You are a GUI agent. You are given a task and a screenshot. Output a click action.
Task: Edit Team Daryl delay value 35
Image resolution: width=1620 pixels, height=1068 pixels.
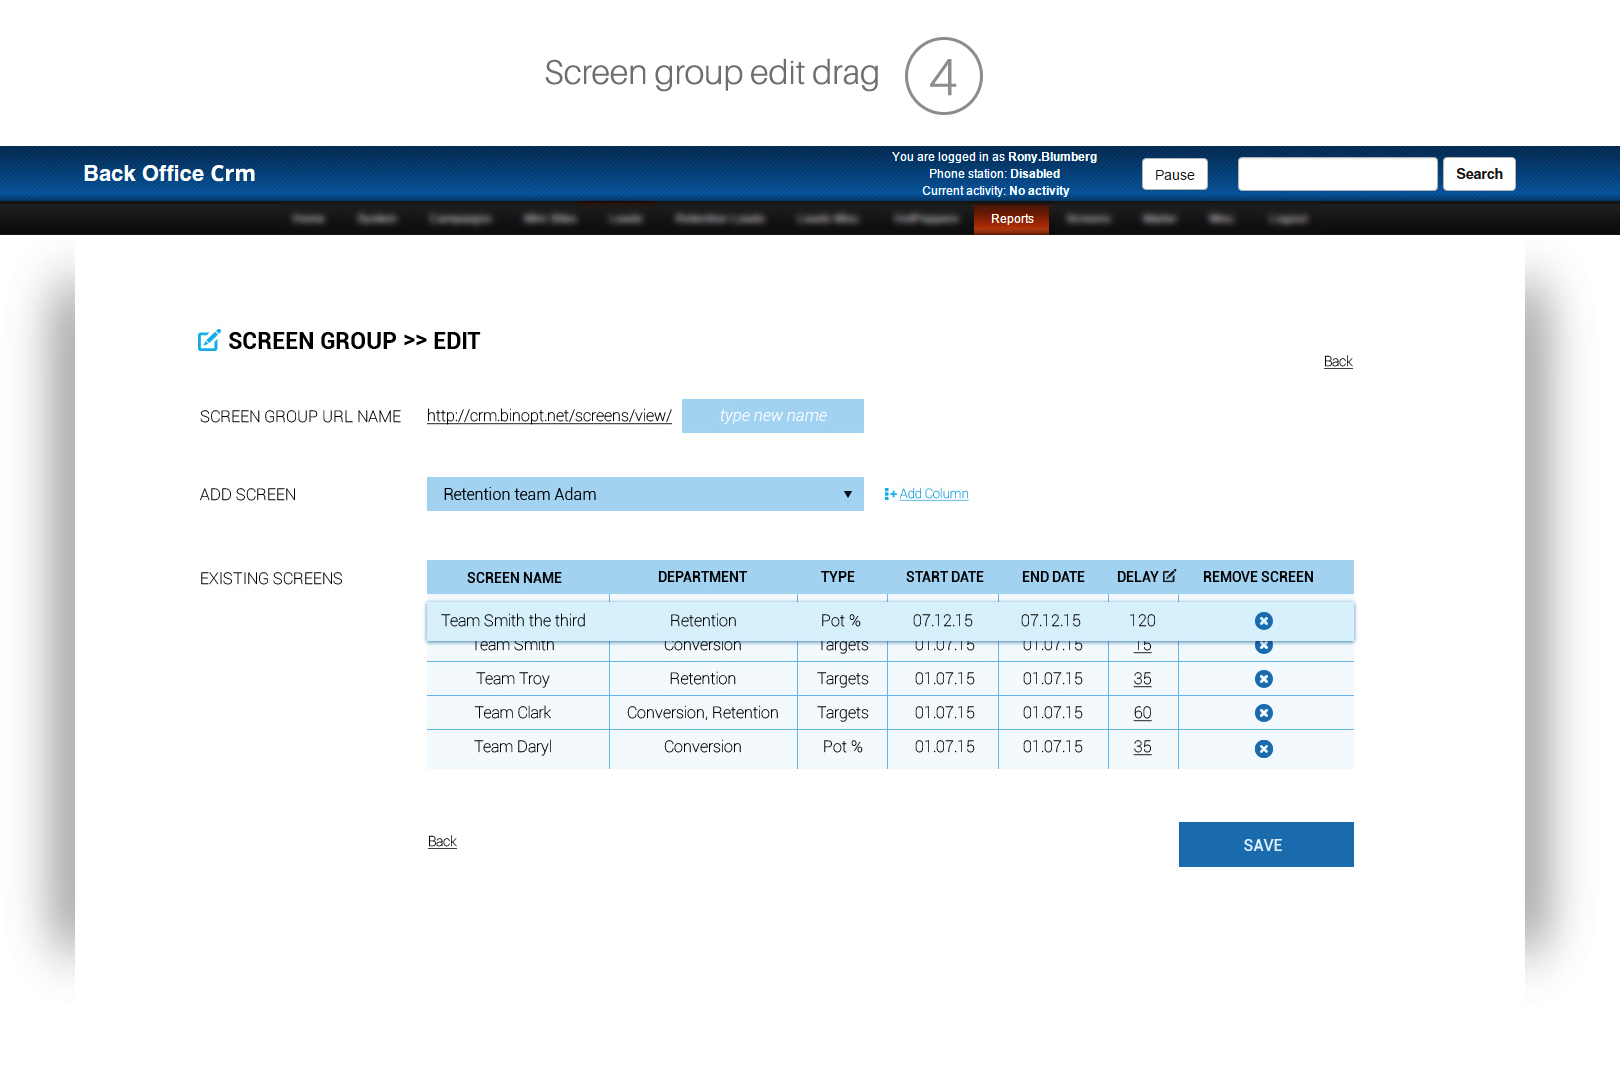click(1142, 747)
